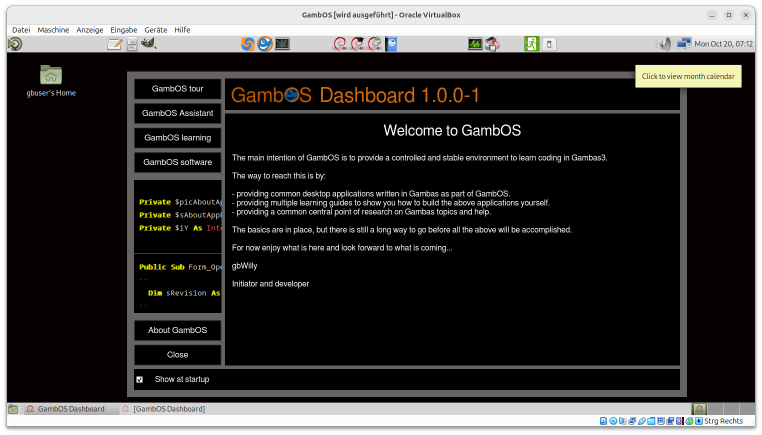The image size is (762, 435).
Task: Click the panel clock to view calendar
Action: pos(722,44)
